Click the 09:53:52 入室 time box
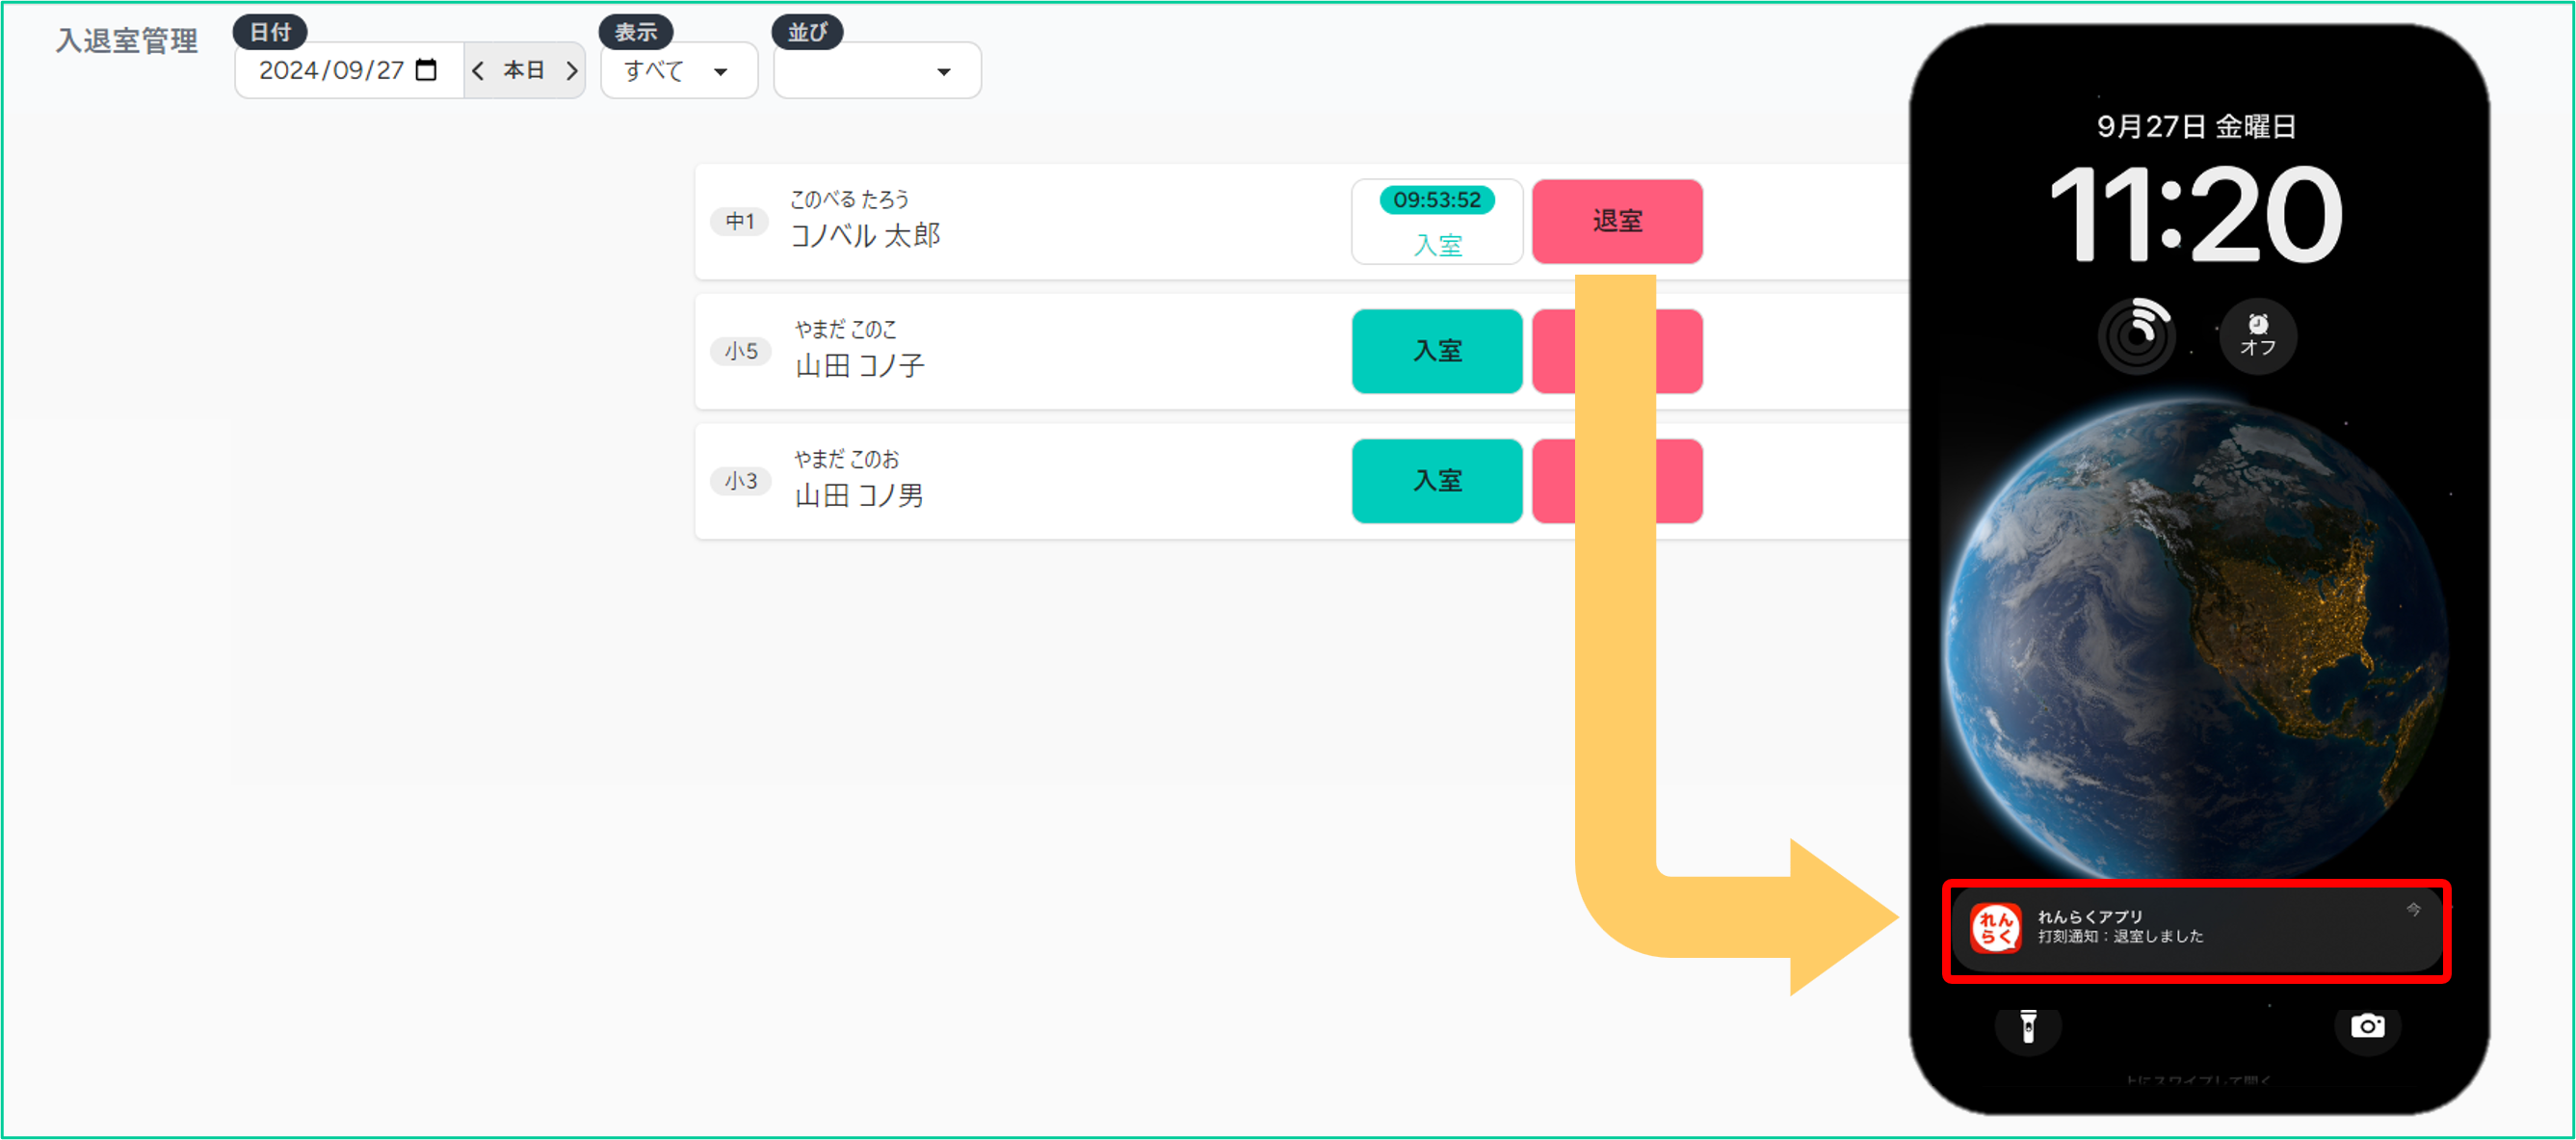The width and height of the screenshot is (2576, 1140). coord(1437,222)
